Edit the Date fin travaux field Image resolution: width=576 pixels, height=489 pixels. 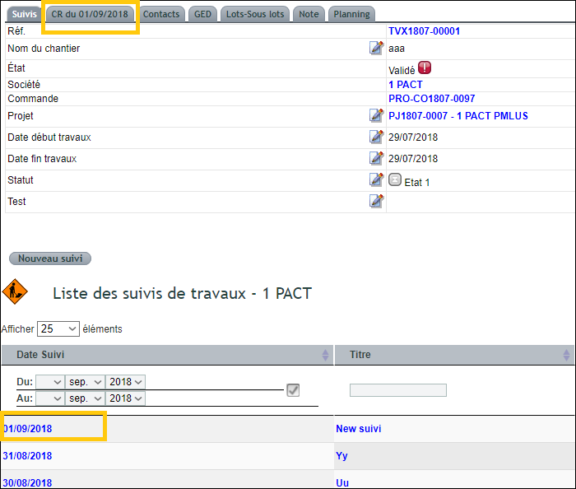(376, 158)
